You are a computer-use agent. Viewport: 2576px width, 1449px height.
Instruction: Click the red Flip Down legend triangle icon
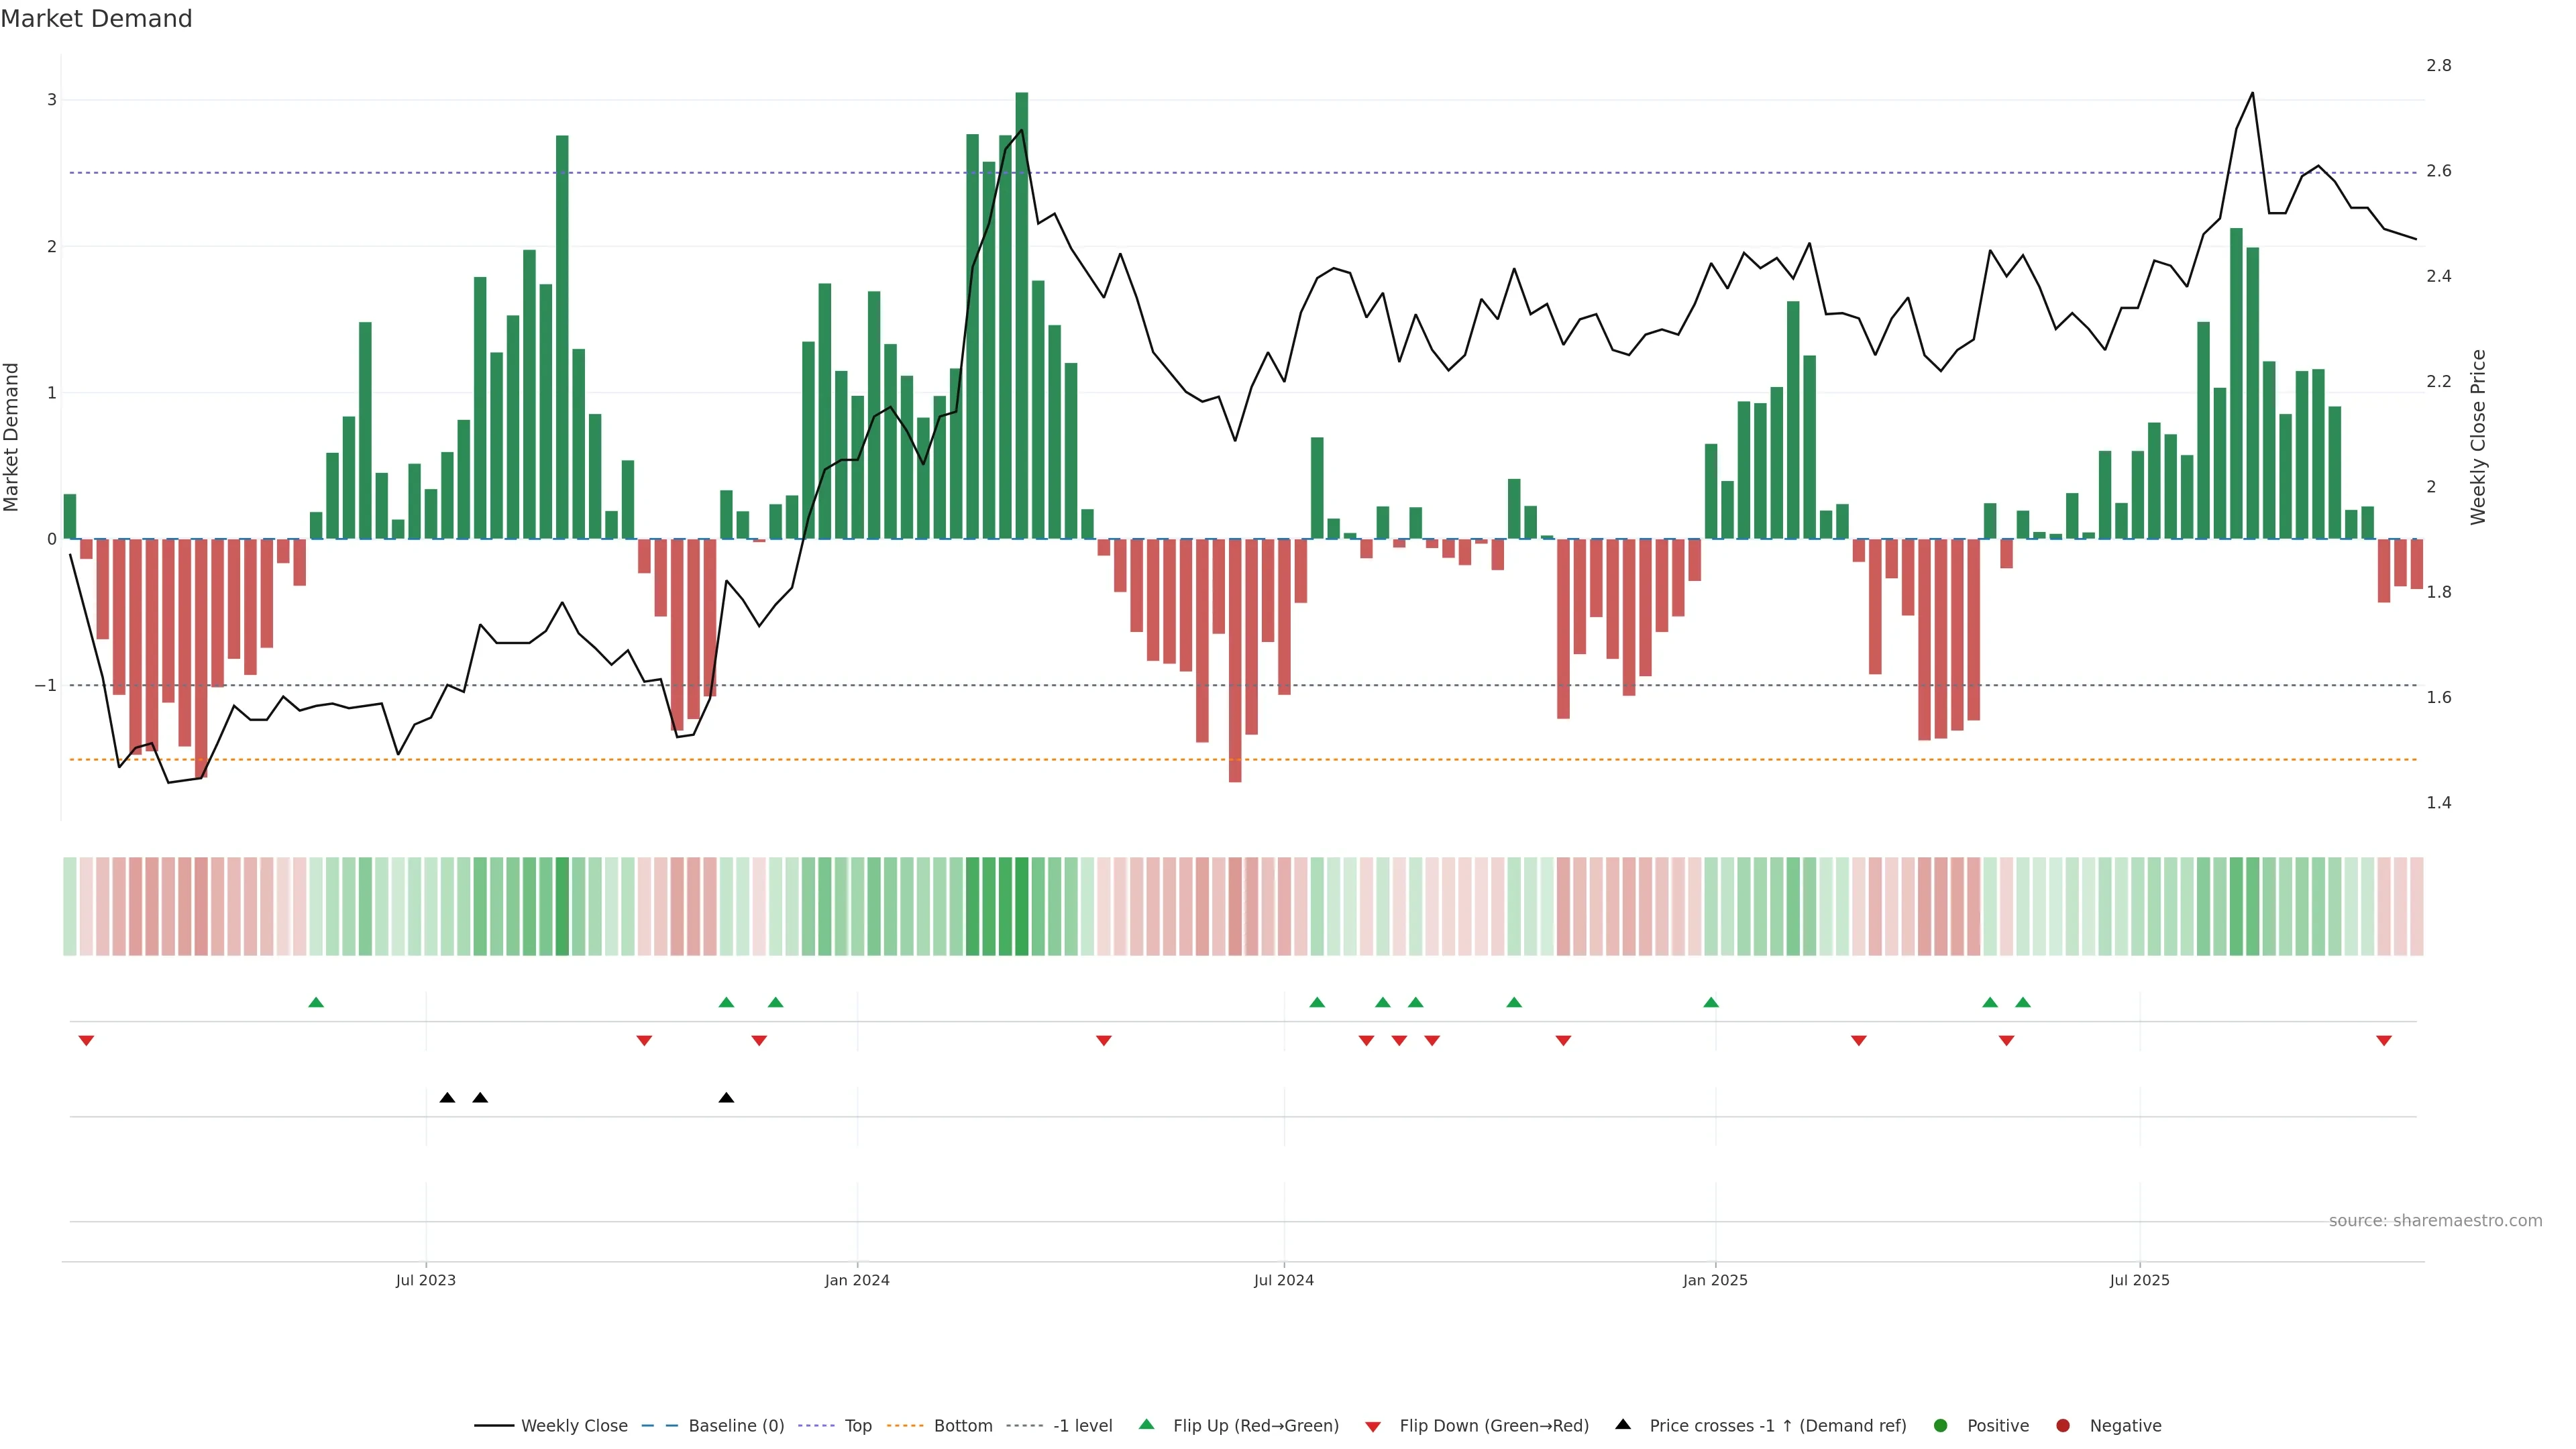click(1373, 1426)
